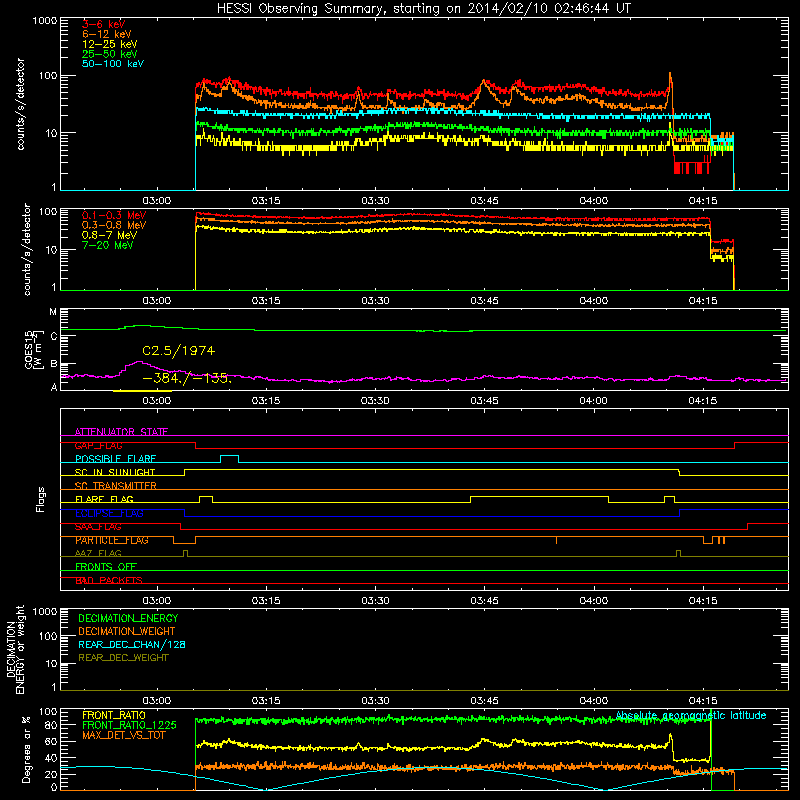Select the 3-6 keV legend label
This screenshot has height=800, width=800.
(x=103, y=24)
